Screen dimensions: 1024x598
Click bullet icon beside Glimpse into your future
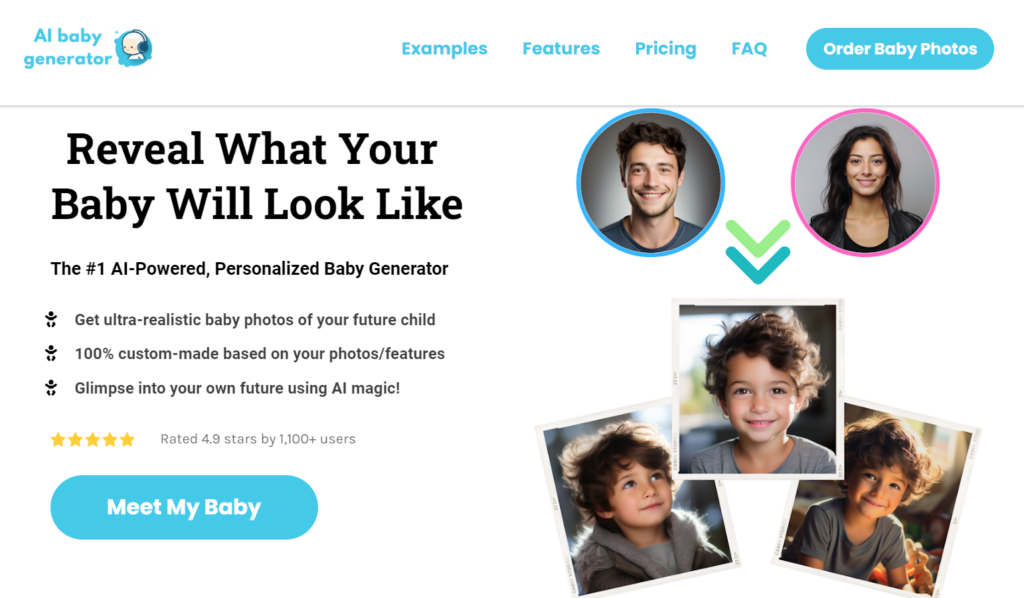tap(51, 387)
